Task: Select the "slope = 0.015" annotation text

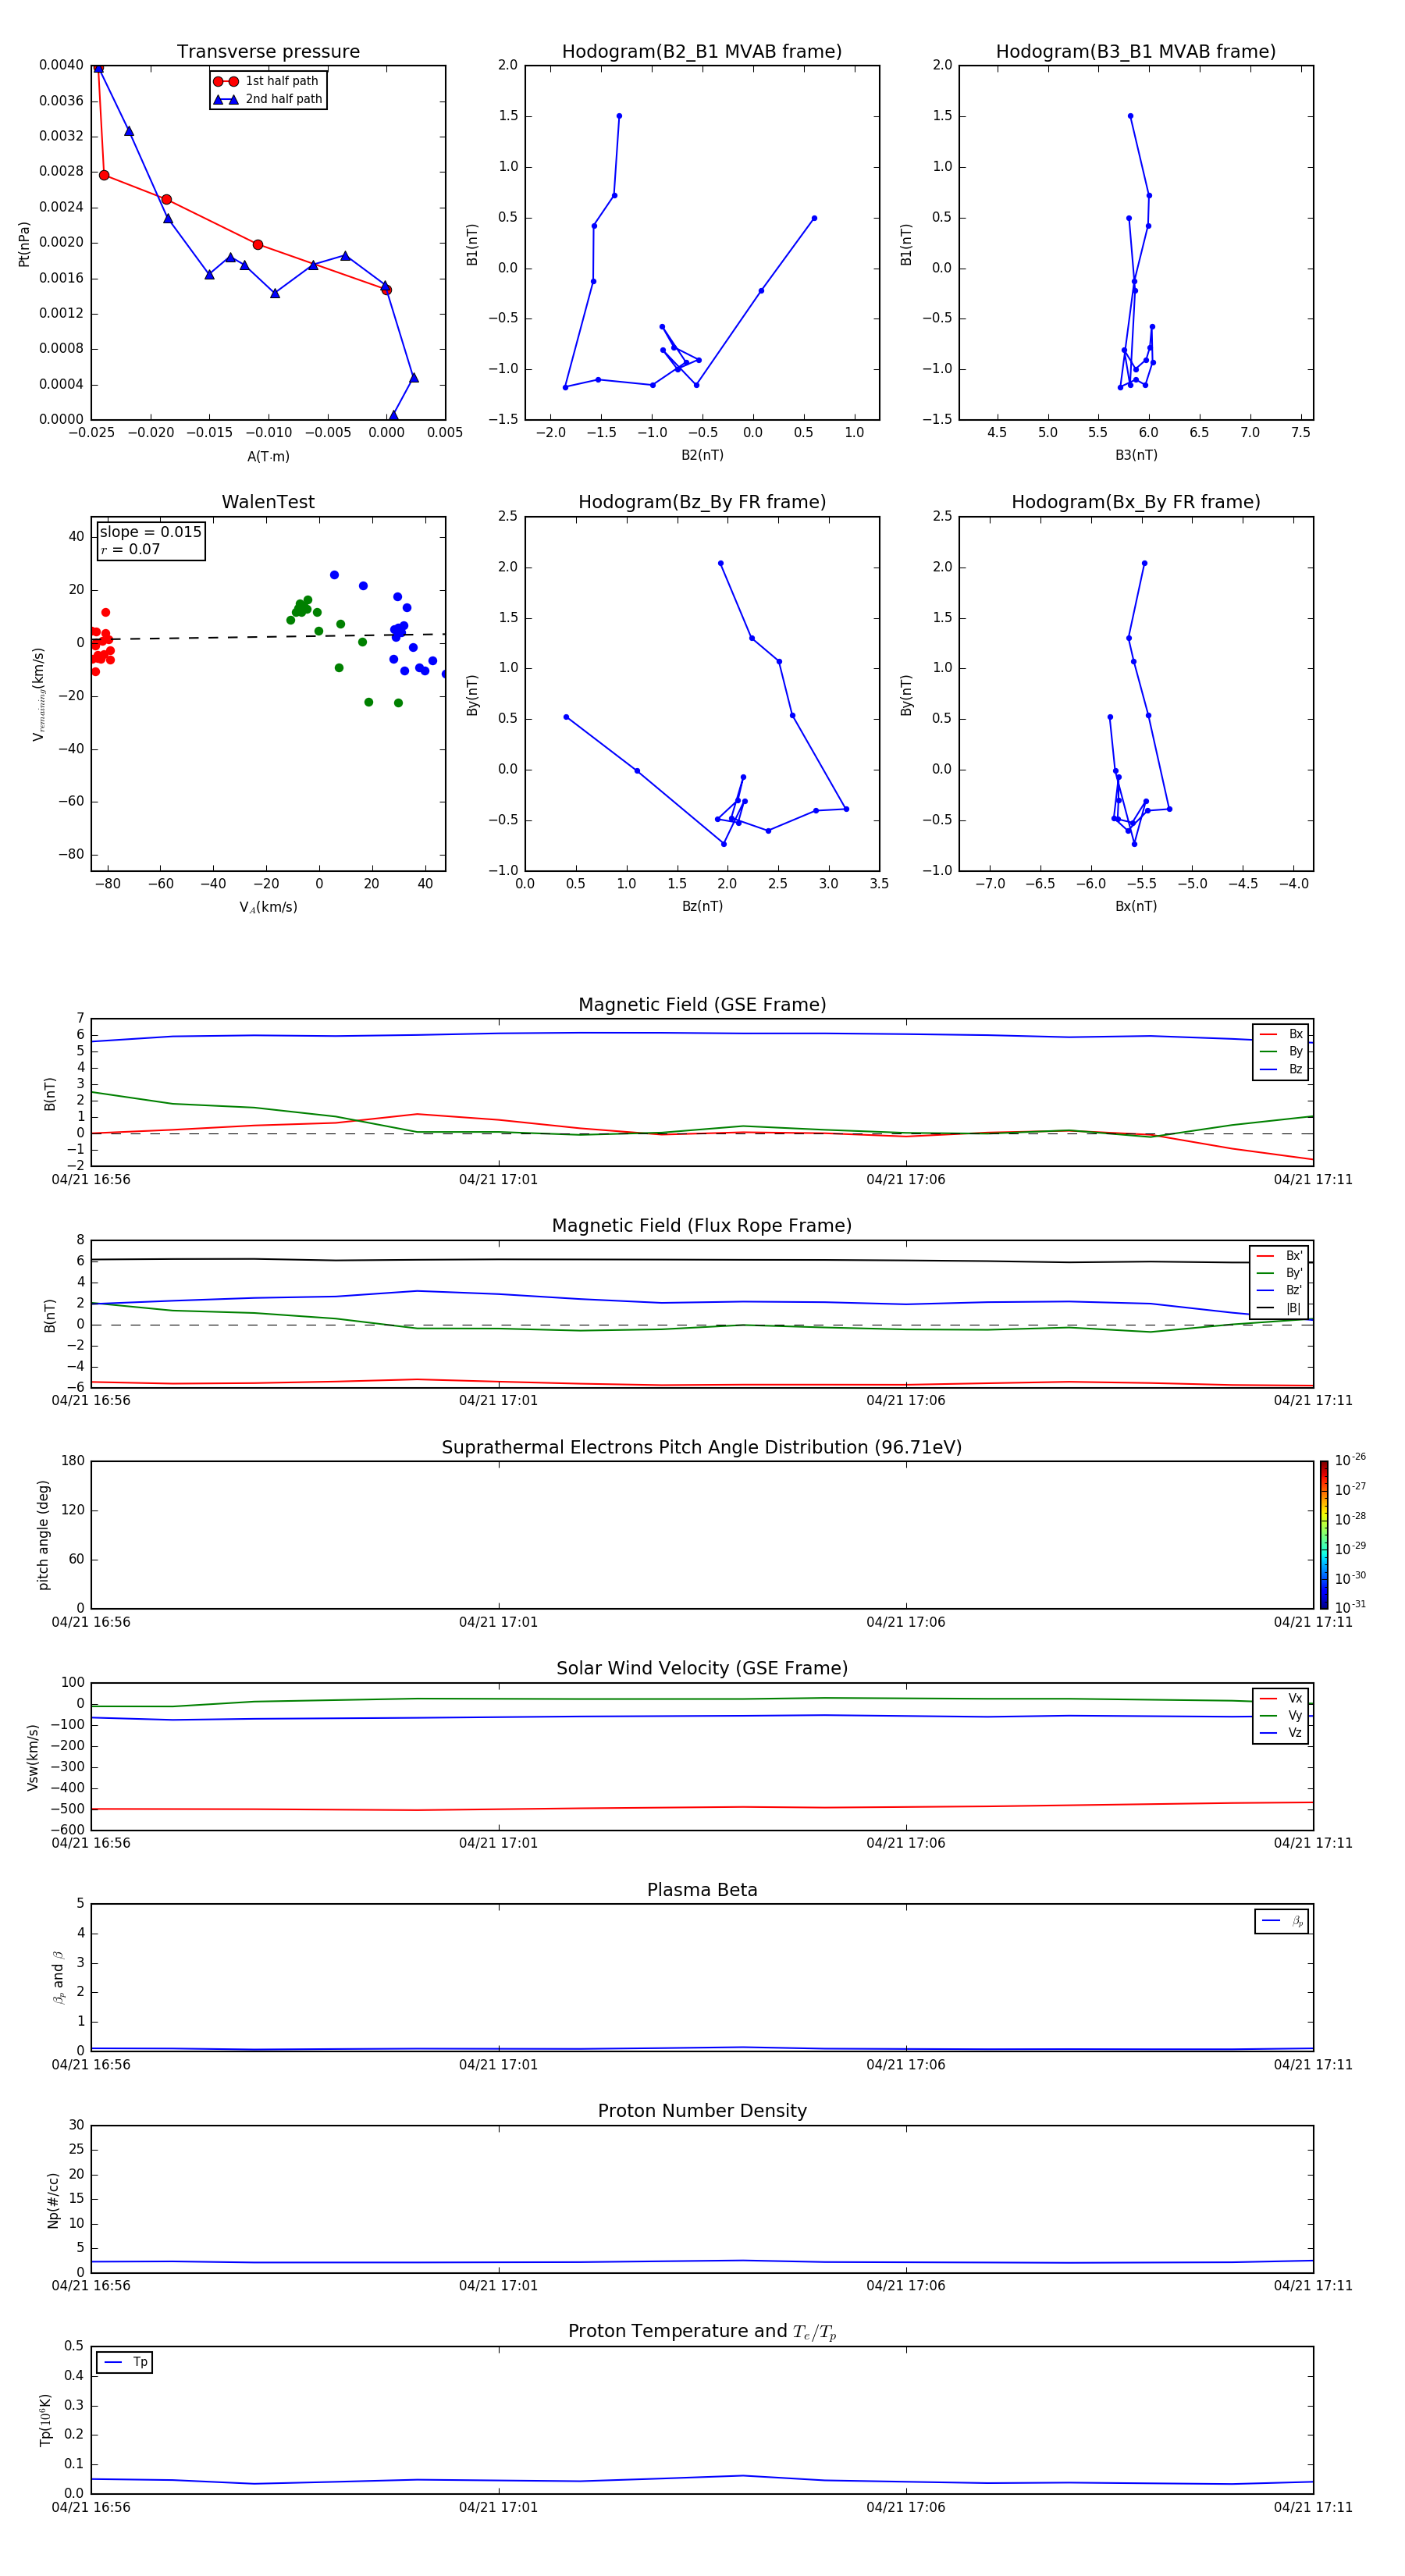Action: (x=150, y=532)
